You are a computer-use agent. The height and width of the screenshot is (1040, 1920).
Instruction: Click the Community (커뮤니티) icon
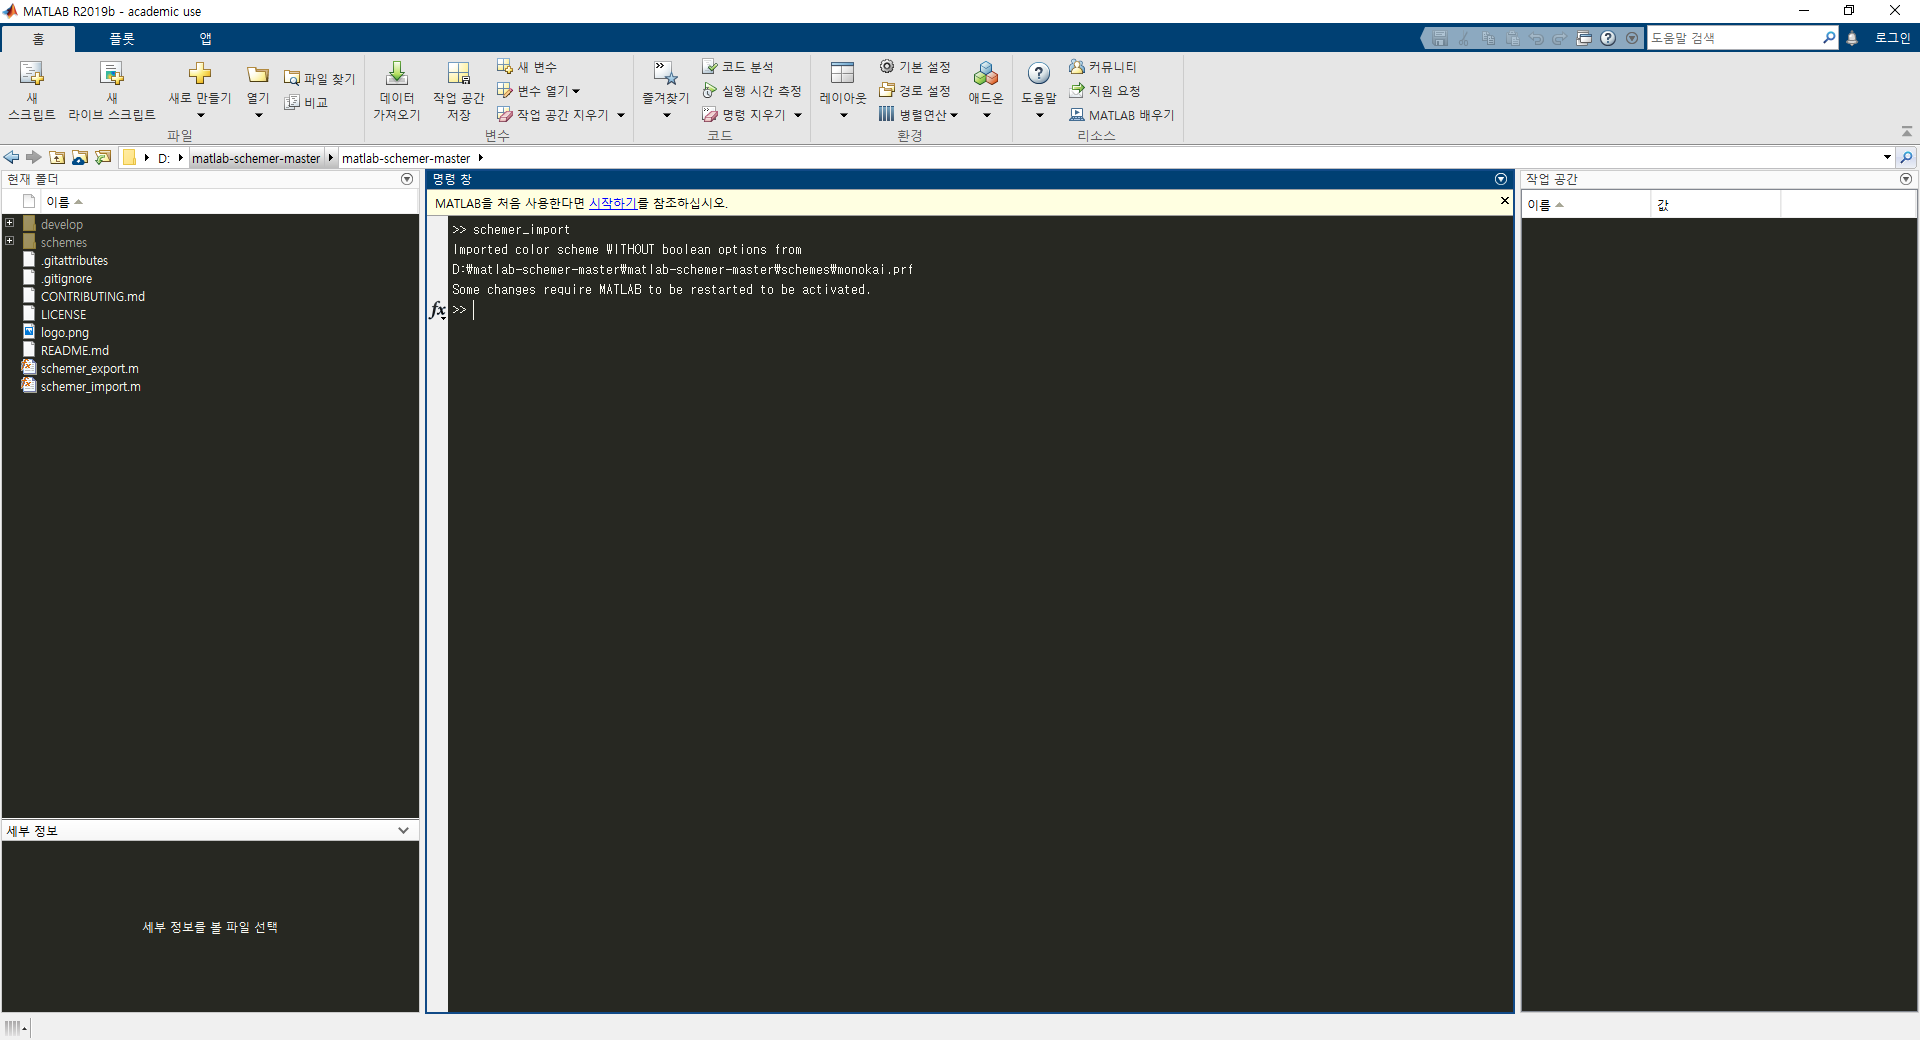click(x=1077, y=66)
